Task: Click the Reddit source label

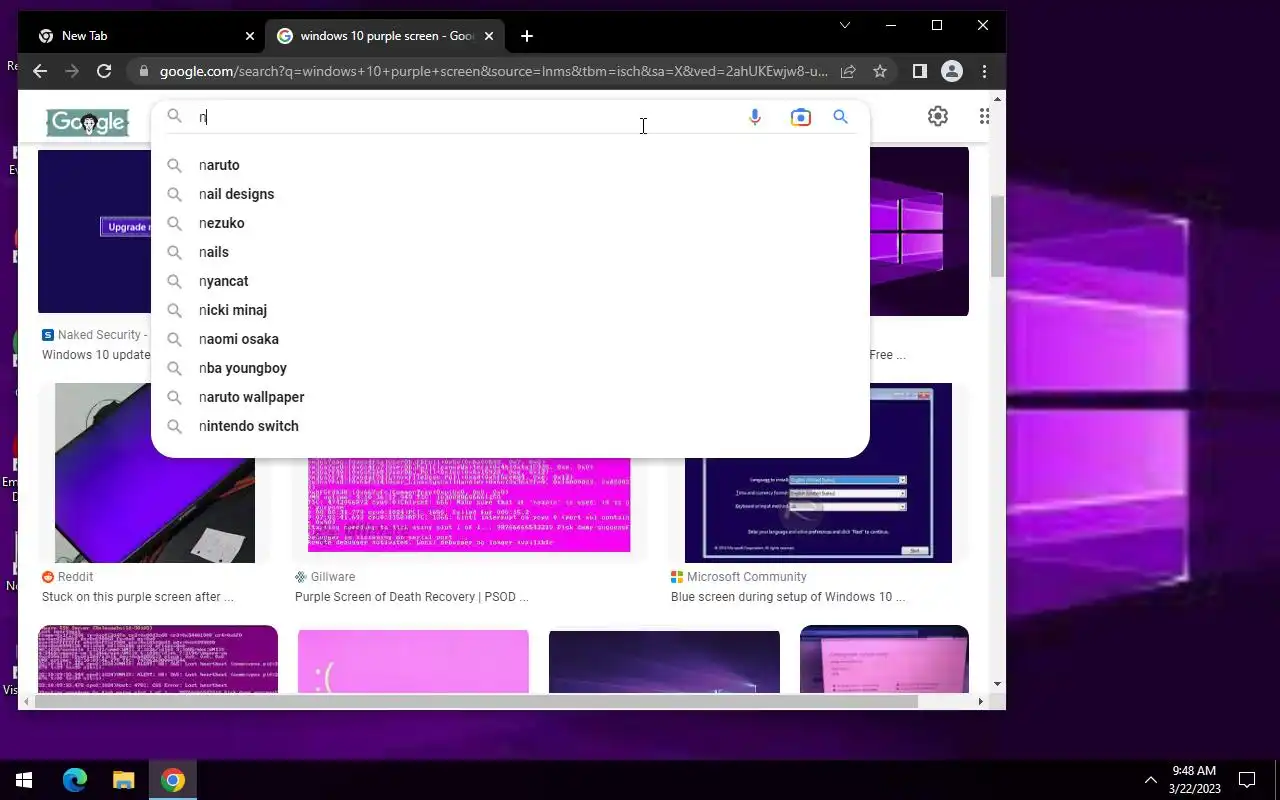Action: click(75, 577)
